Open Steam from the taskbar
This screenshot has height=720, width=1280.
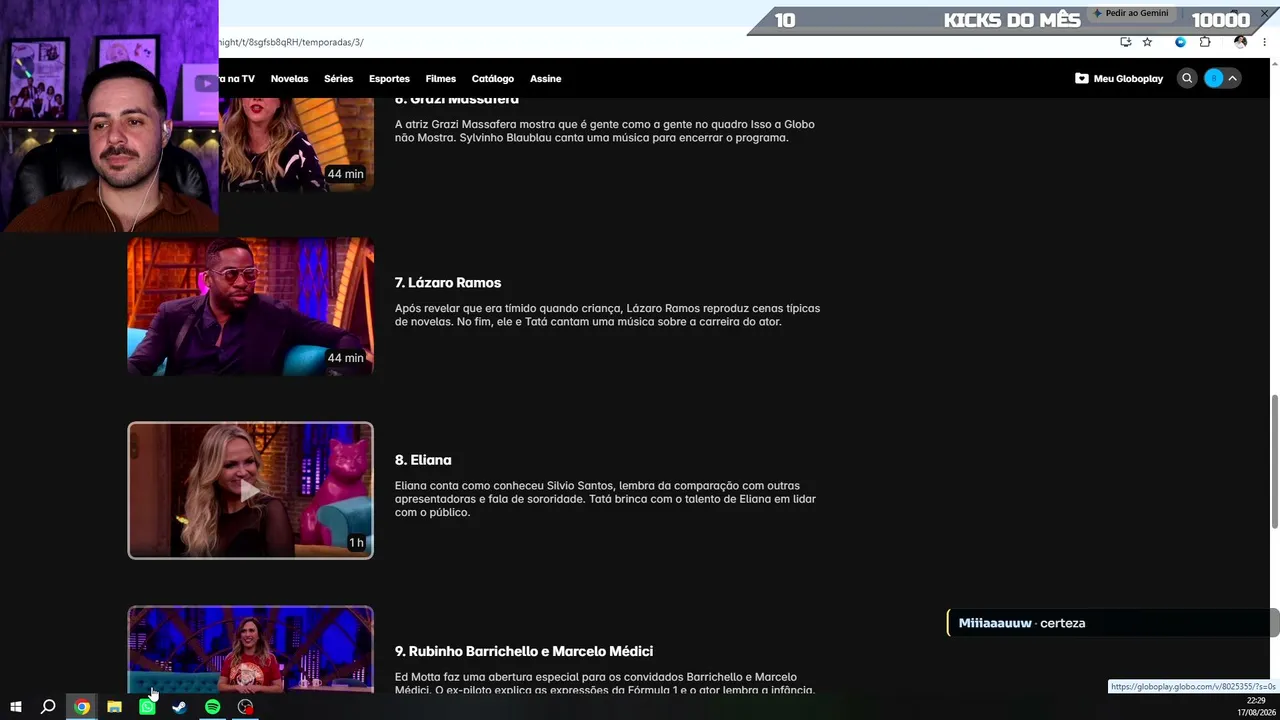tap(180, 707)
